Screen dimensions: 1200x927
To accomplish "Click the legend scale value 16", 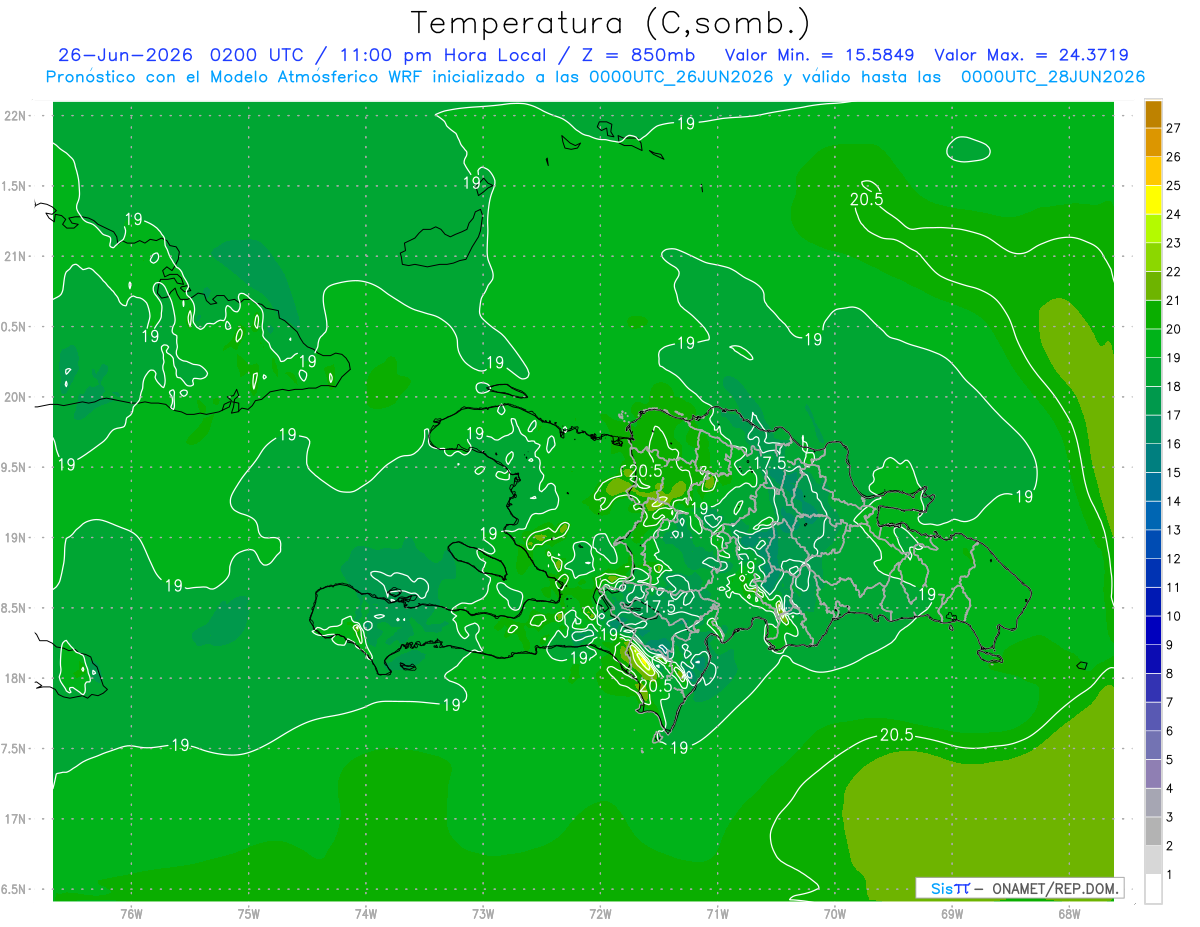I will [1174, 444].
